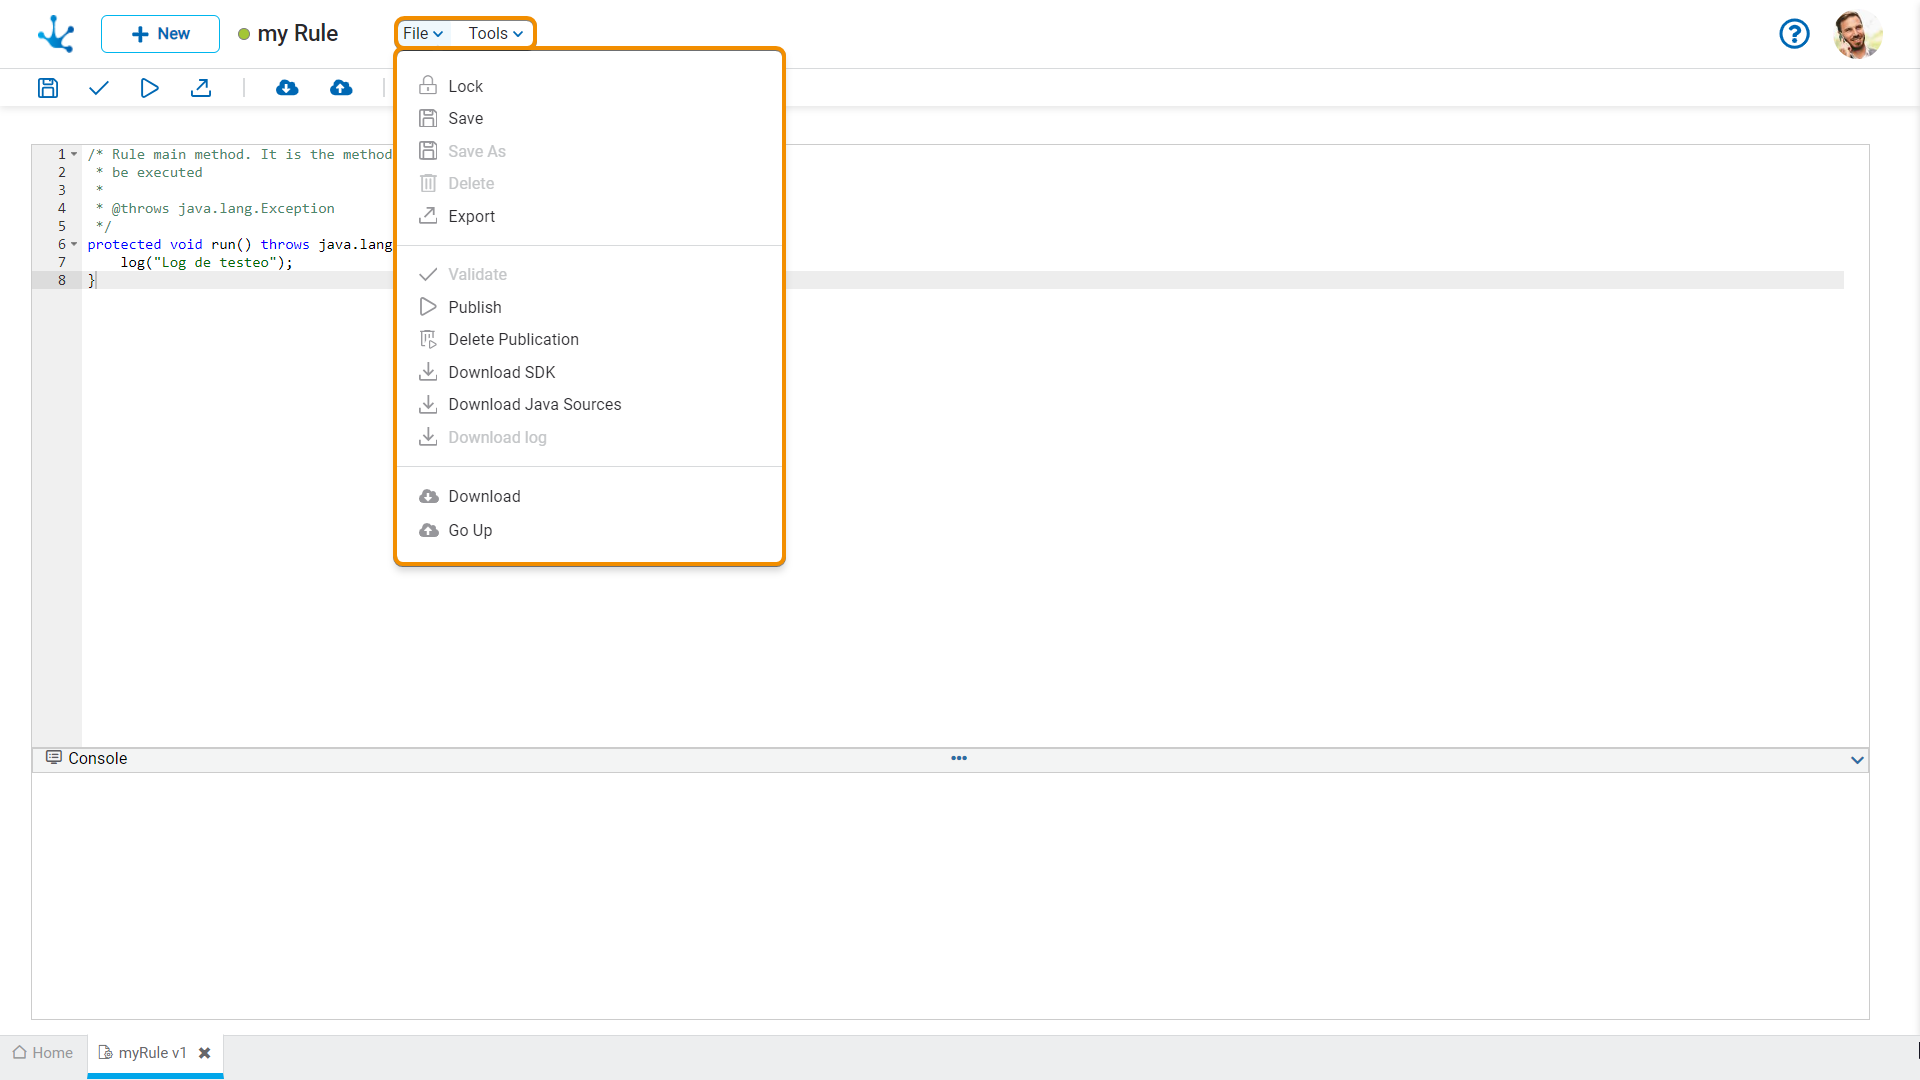This screenshot has width=1920, height=1080.
Task: Click the cloud upload toolbar icon
Action: [x=341, y=88]
